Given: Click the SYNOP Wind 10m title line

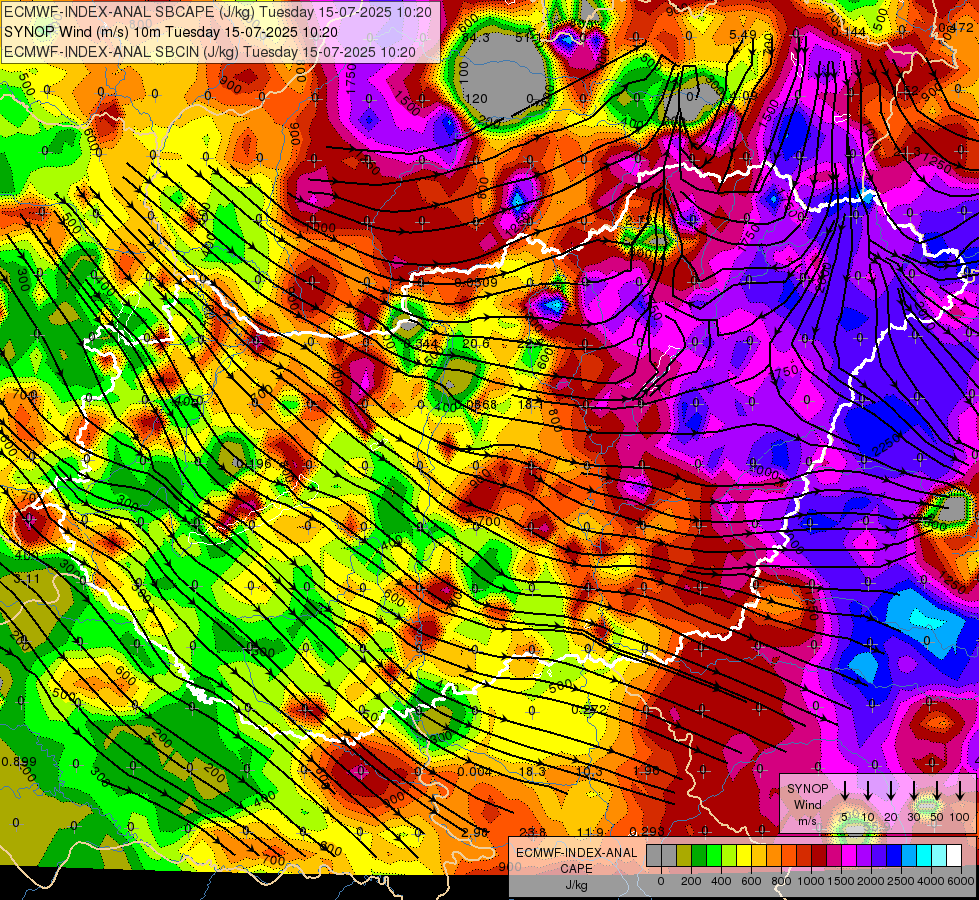Looking at the screenshot, I should pos(170,32).
